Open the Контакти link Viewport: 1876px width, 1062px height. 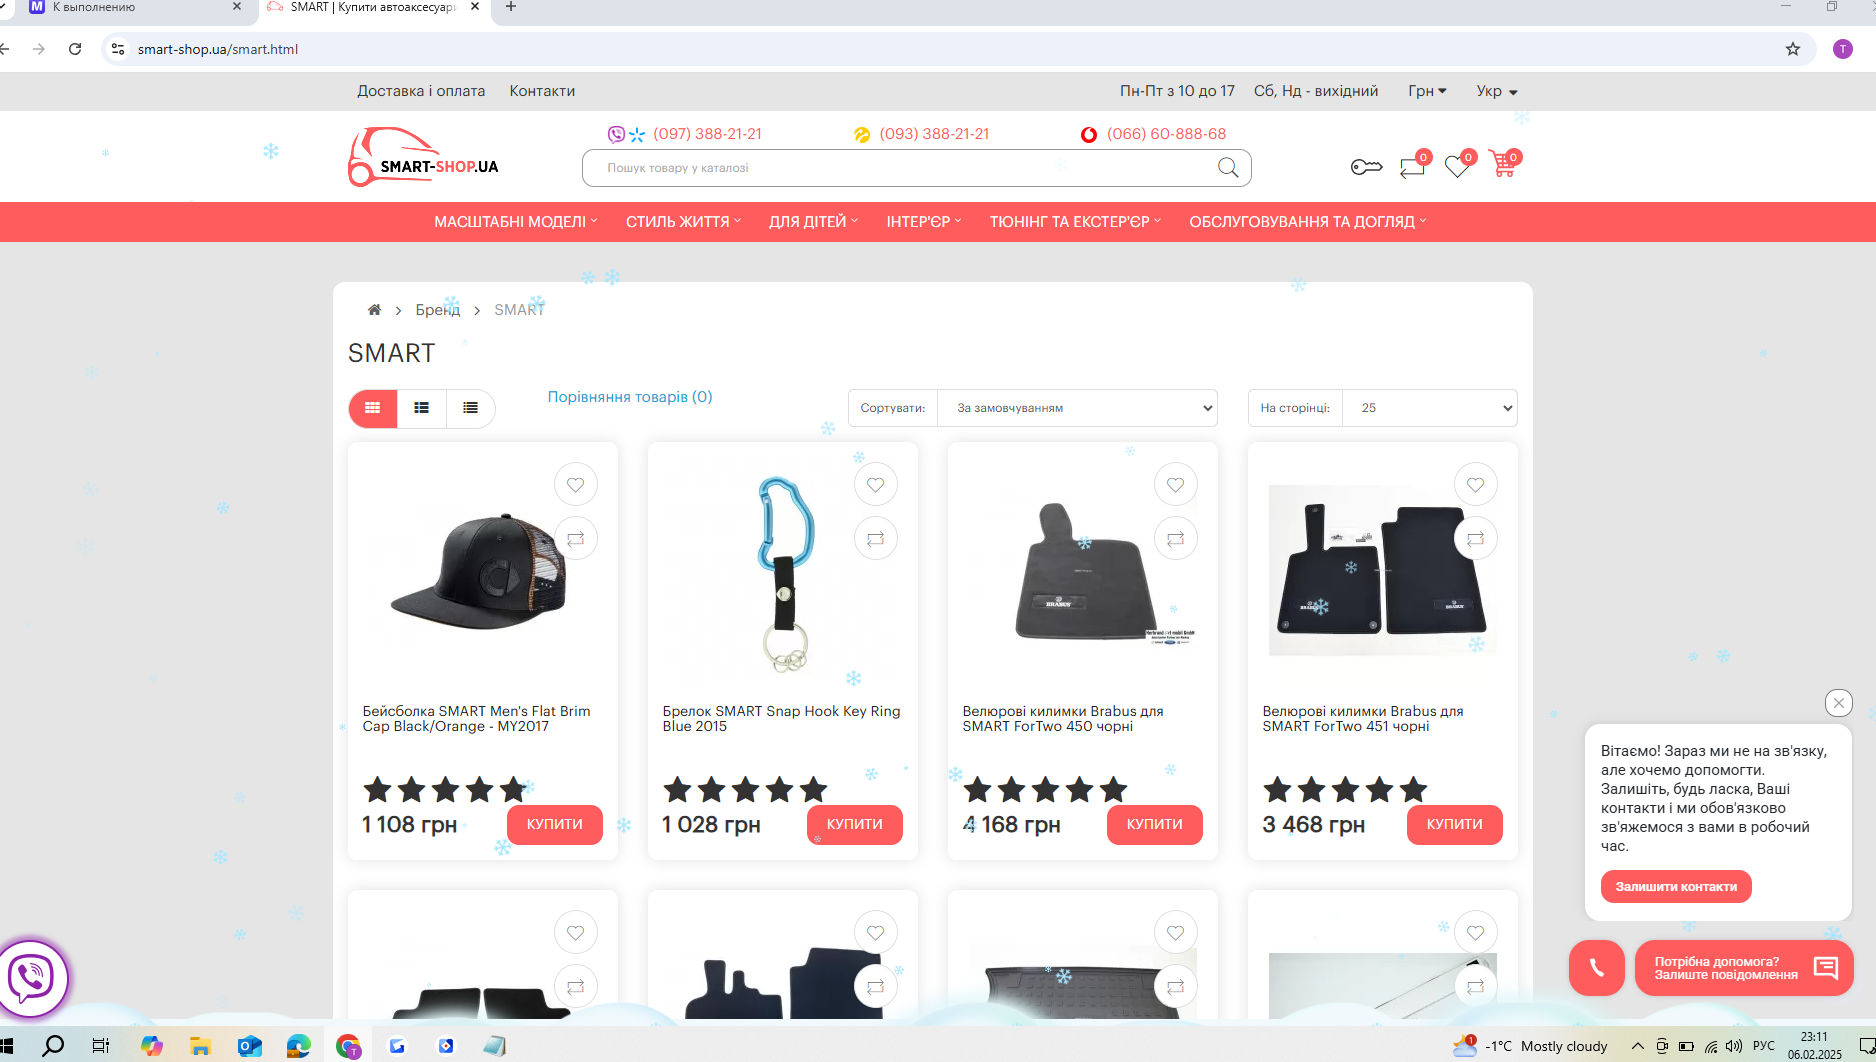pyautogui.click(x=542, y=91)
